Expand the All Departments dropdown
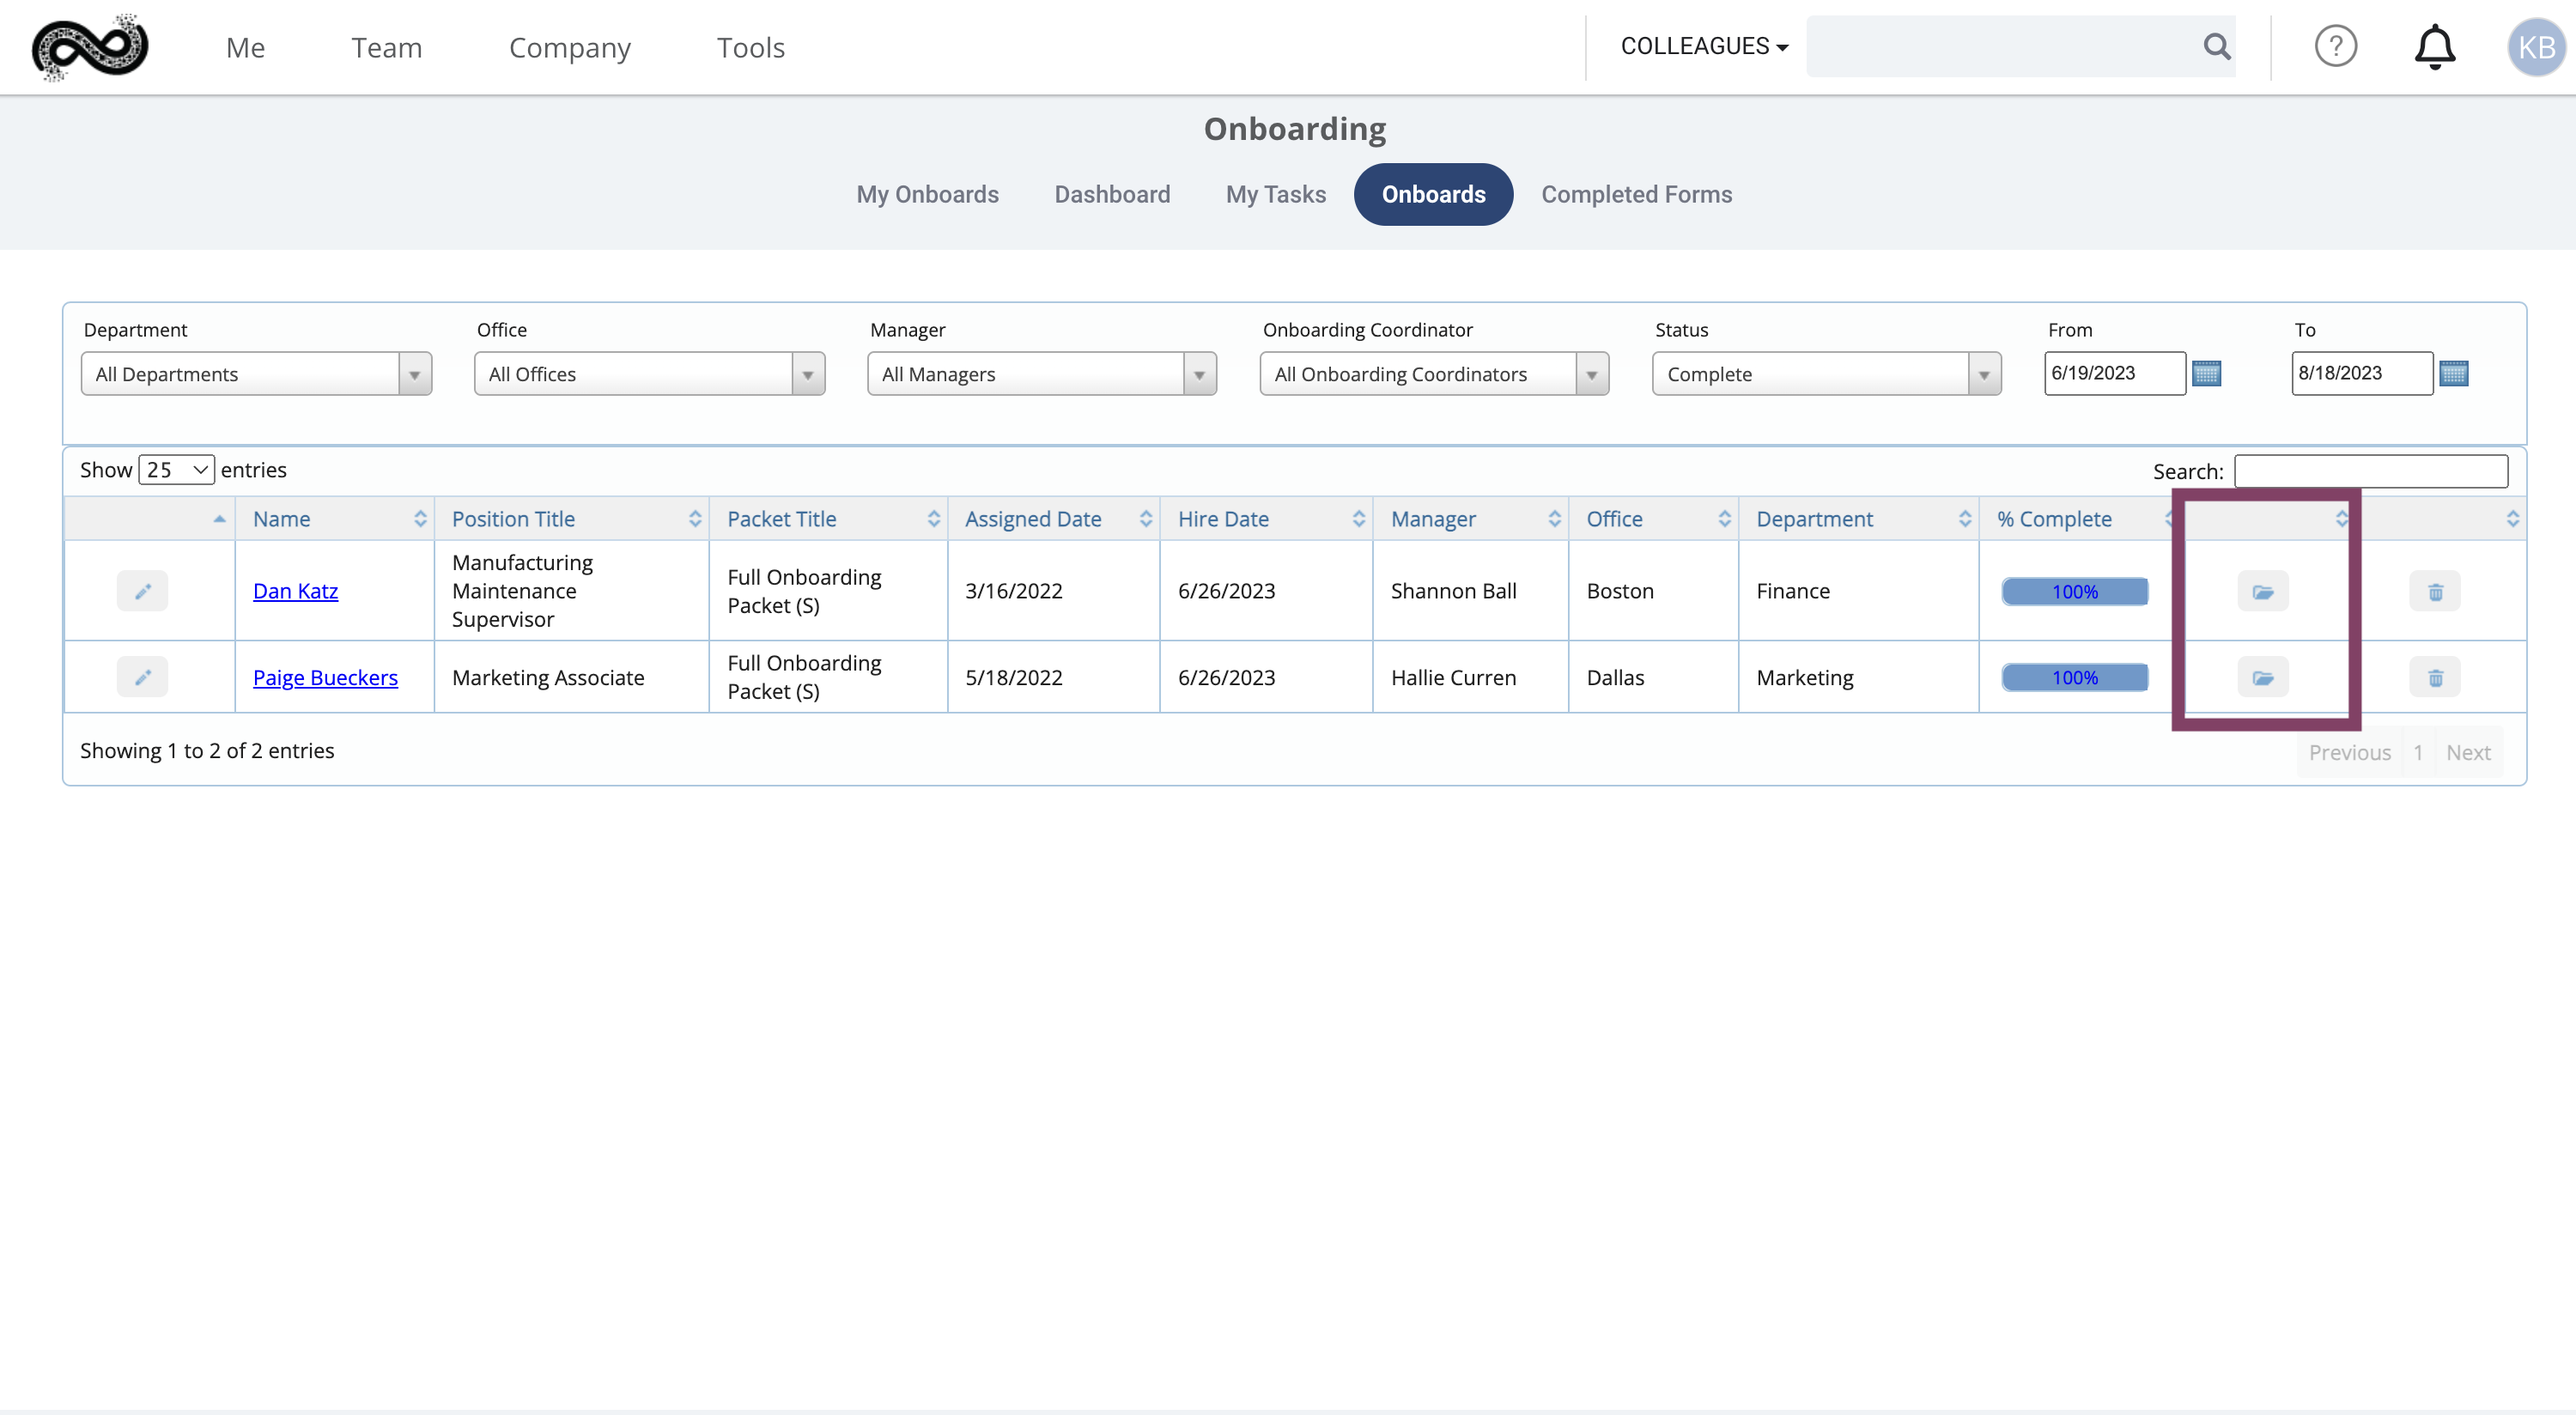Screen dimensions: 2576x1415 point(256,374)
